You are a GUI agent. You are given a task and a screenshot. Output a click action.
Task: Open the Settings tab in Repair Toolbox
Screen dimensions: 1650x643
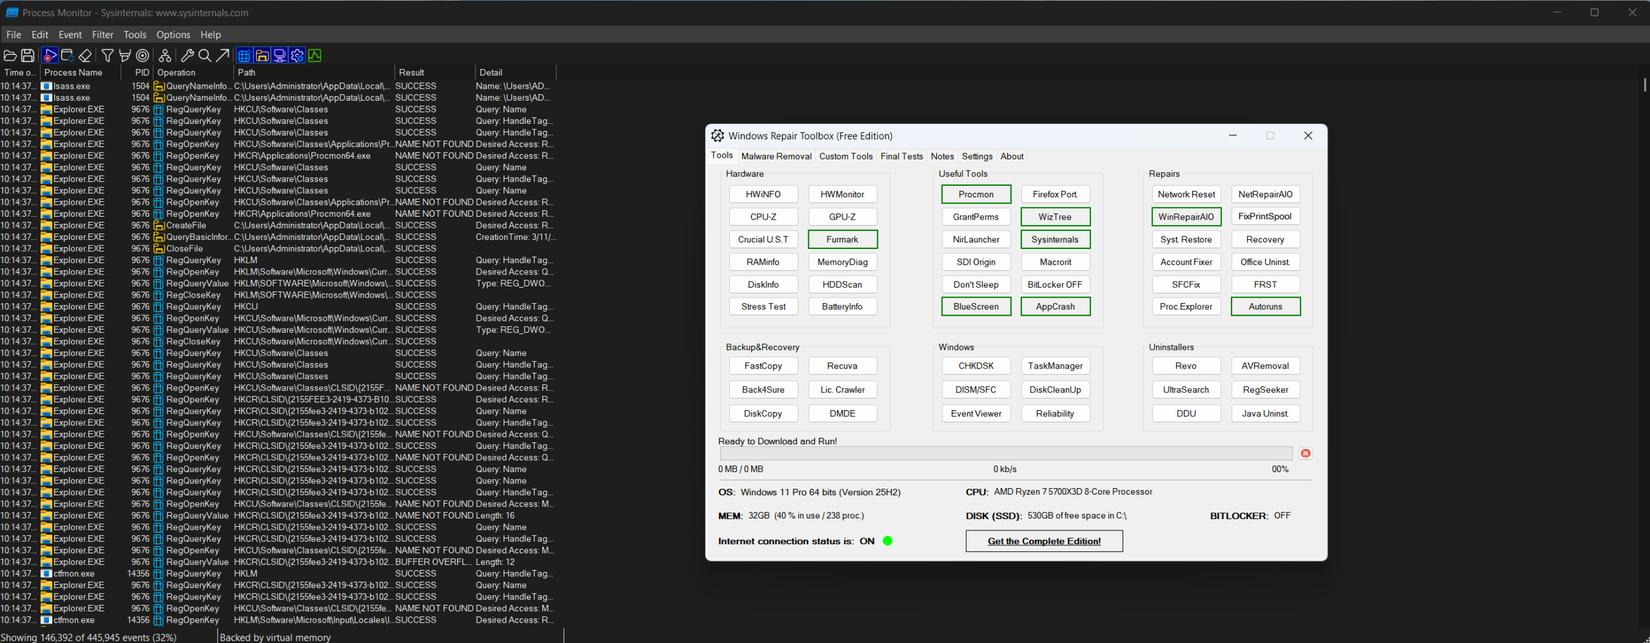click(977, 156)
